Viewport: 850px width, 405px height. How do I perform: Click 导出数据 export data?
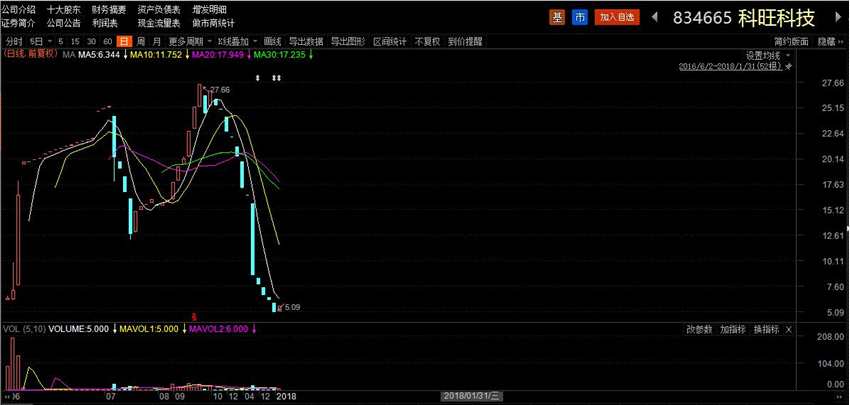(x=306, y=41)
